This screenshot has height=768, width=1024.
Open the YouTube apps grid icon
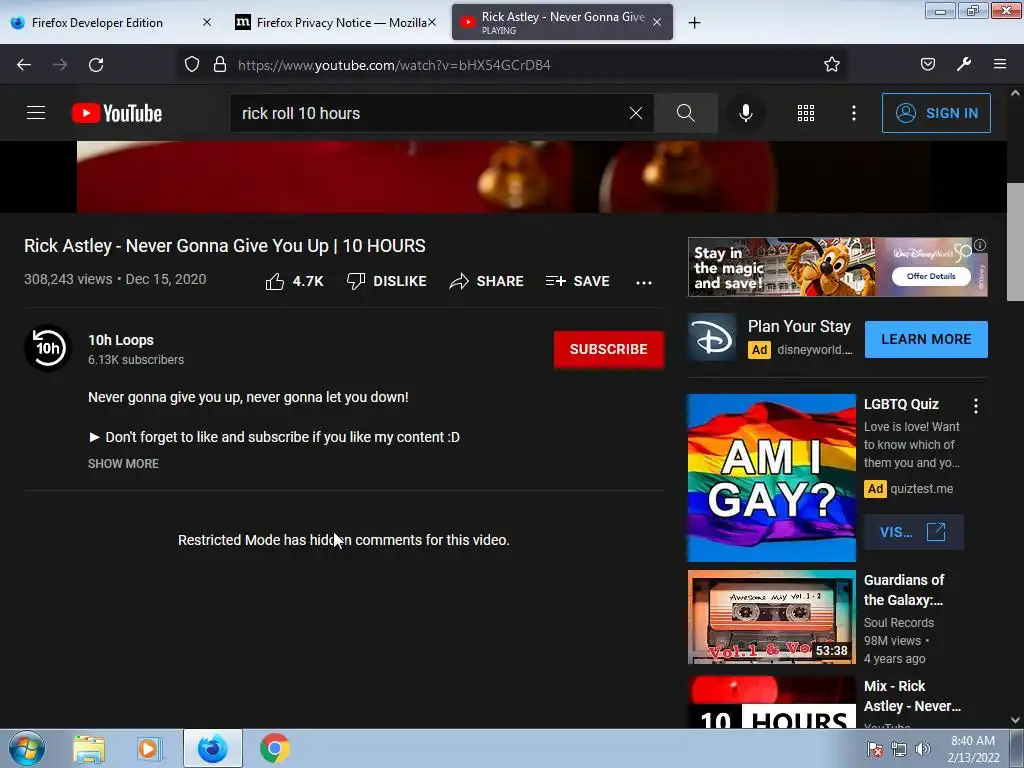806,113
